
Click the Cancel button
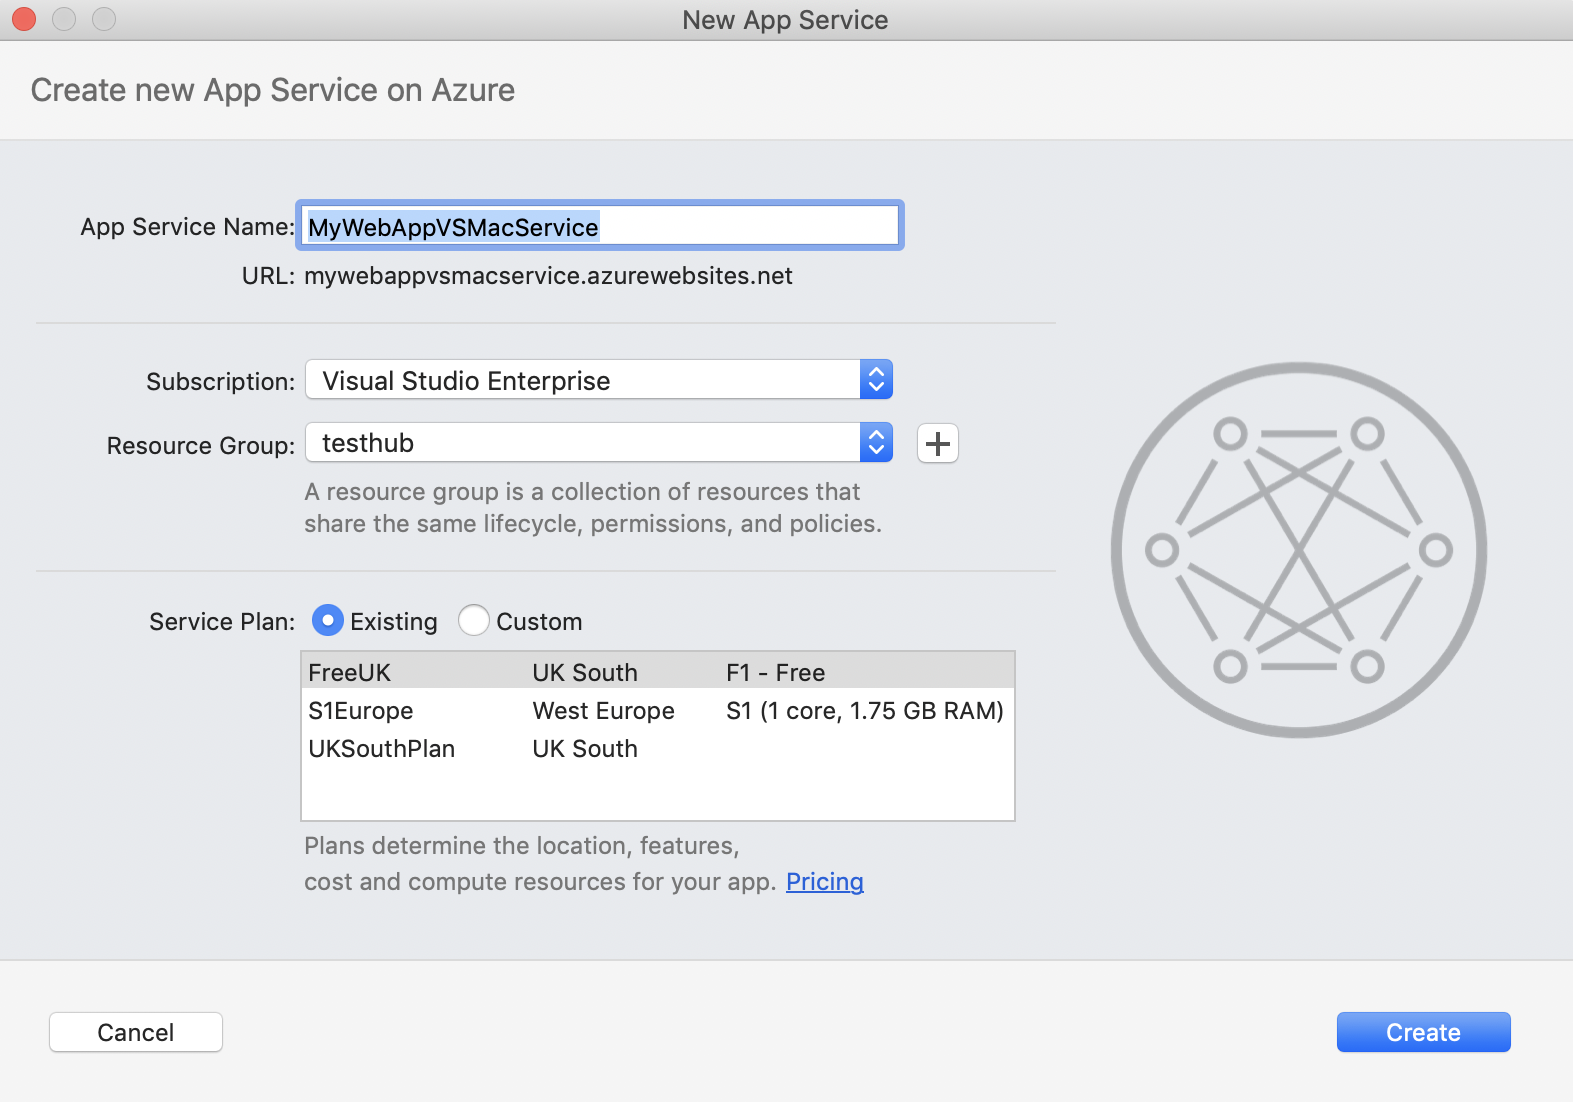coord(136,1032)
